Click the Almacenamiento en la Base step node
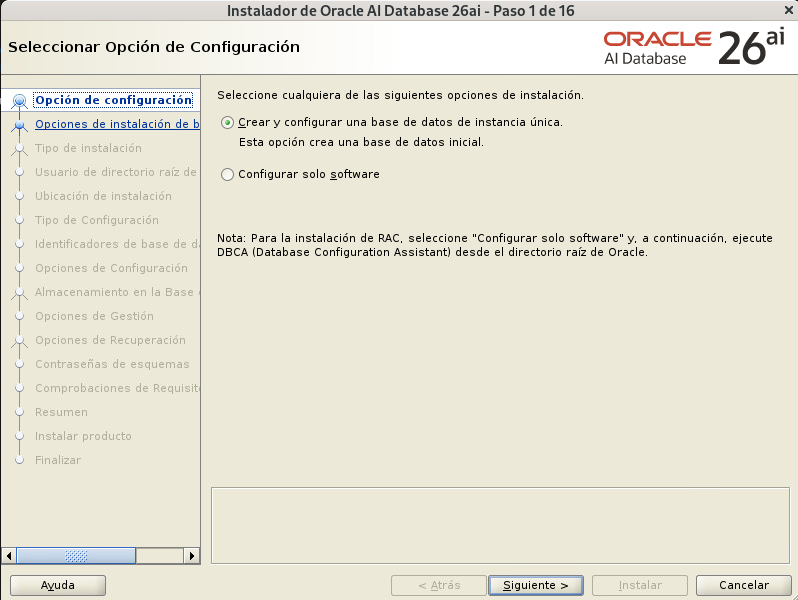 [19, 293]
